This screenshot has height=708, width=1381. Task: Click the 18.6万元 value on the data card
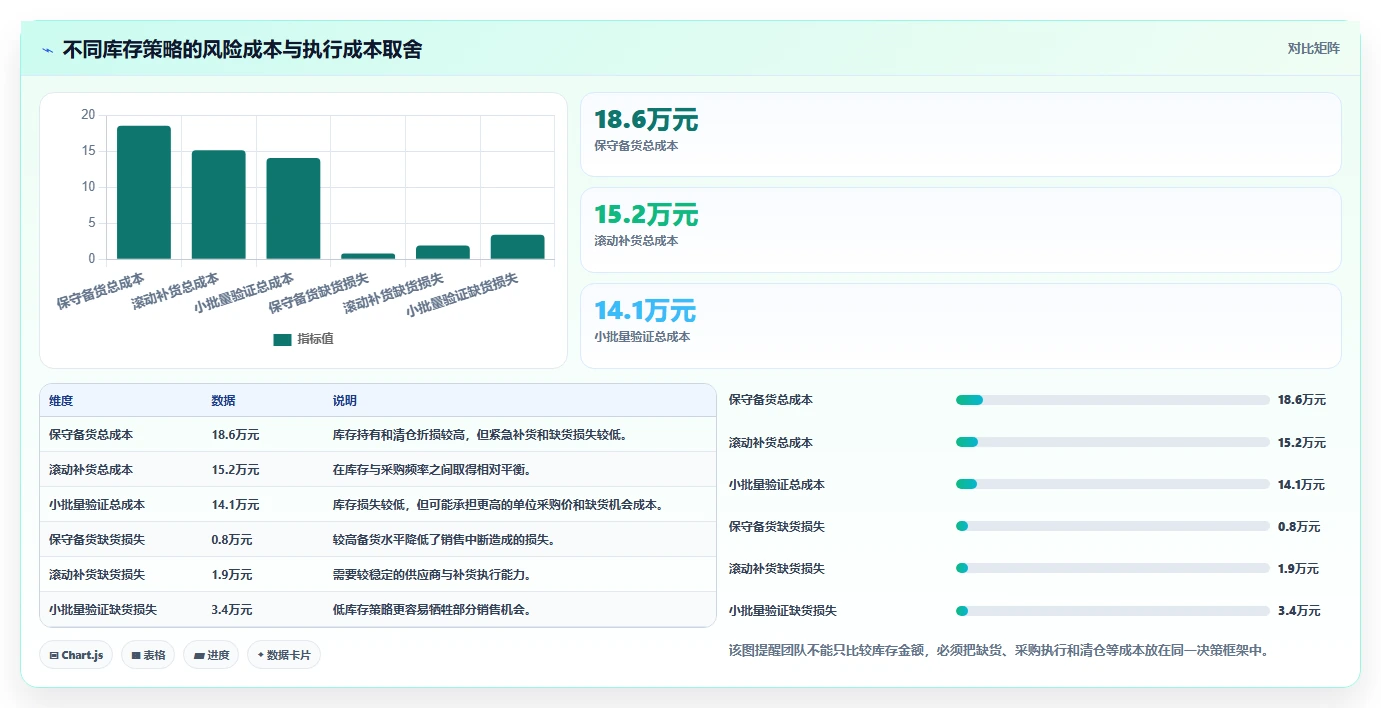pos(646,121)
